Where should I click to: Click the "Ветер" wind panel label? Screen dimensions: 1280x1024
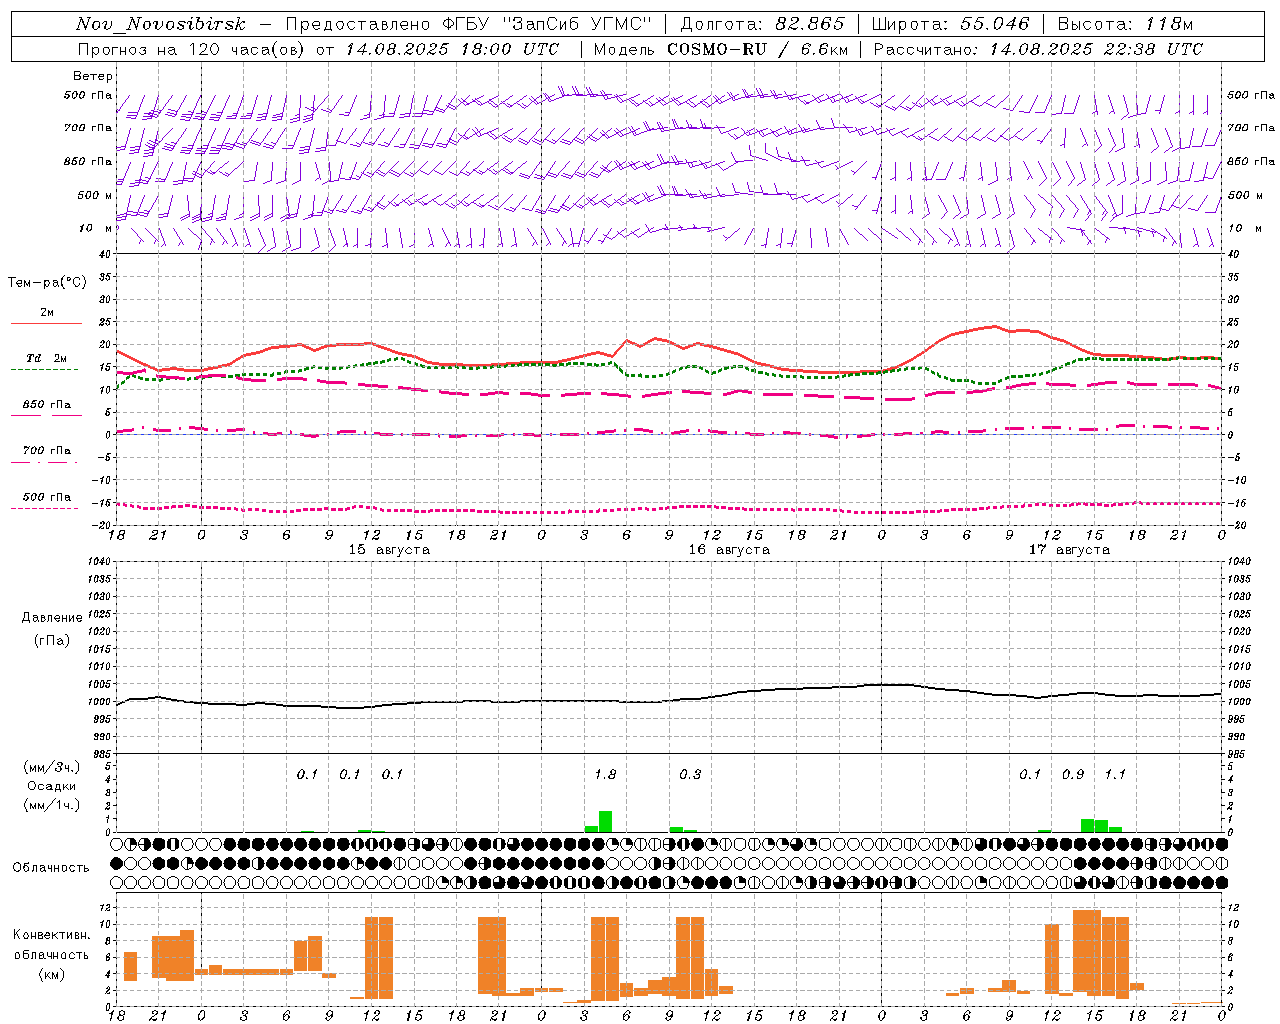pos(92,76)
